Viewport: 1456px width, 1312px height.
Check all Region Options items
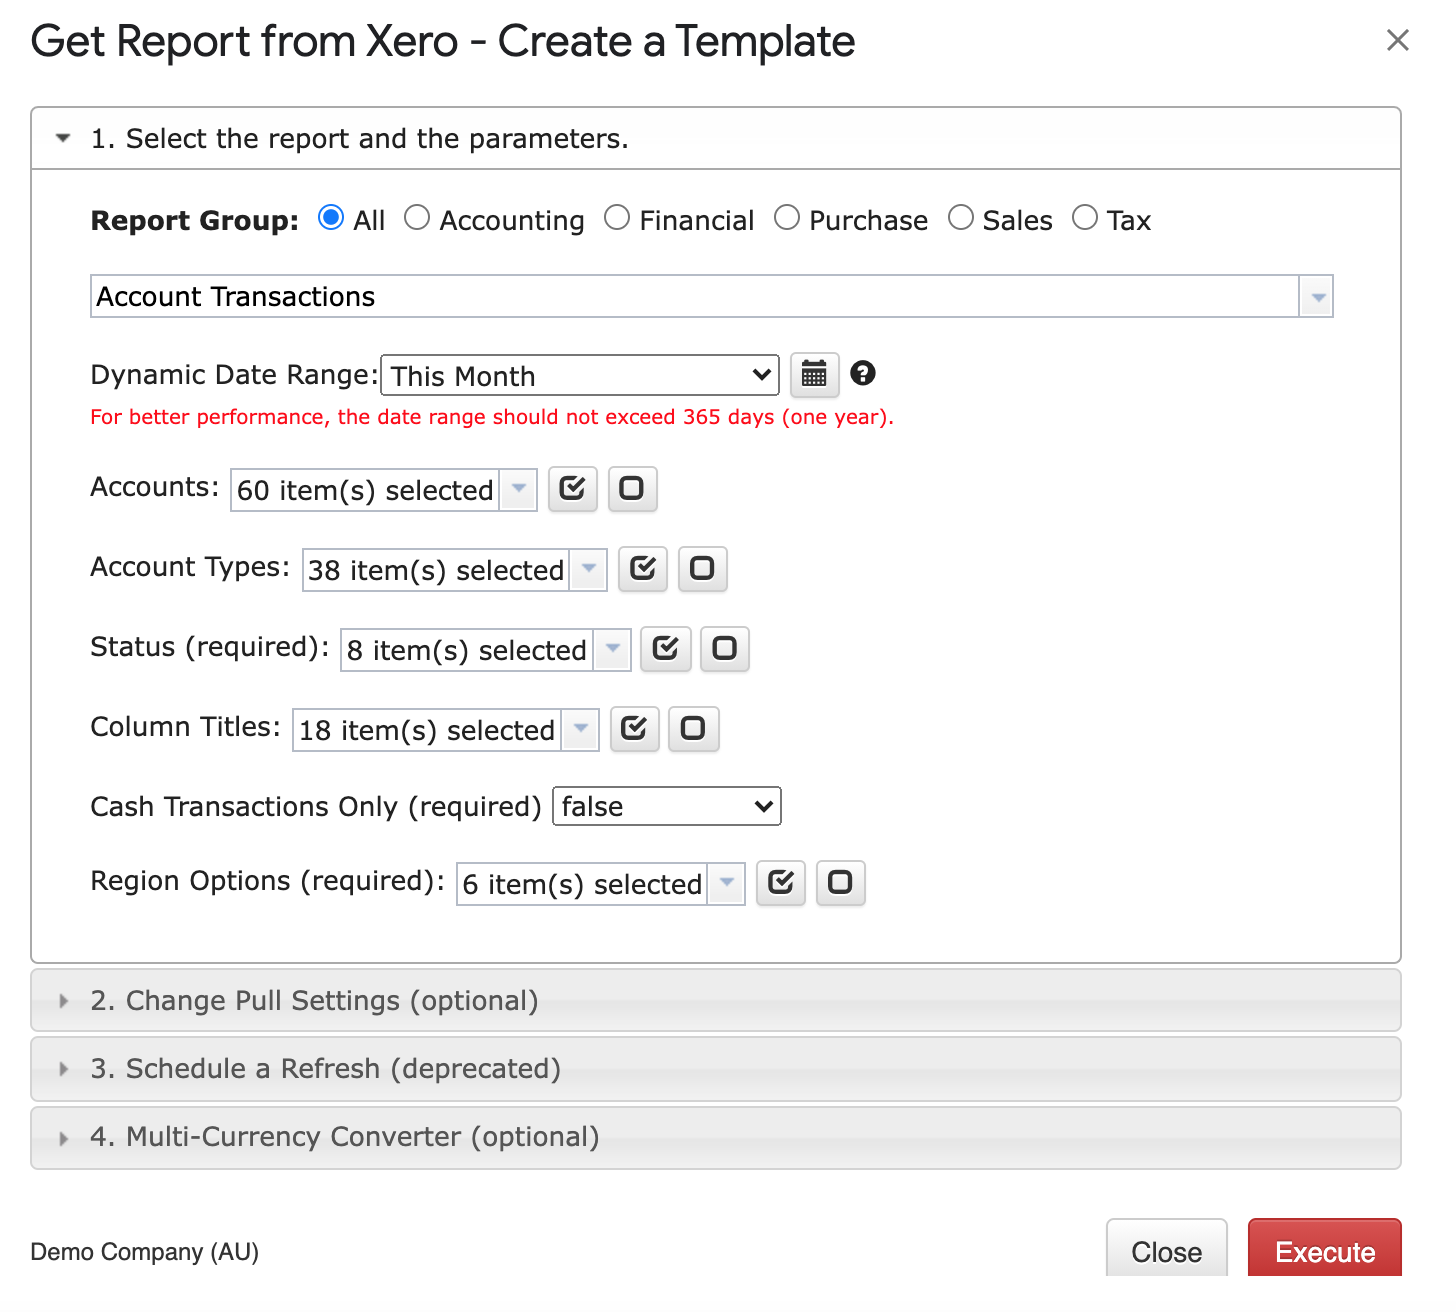[781, 883]
